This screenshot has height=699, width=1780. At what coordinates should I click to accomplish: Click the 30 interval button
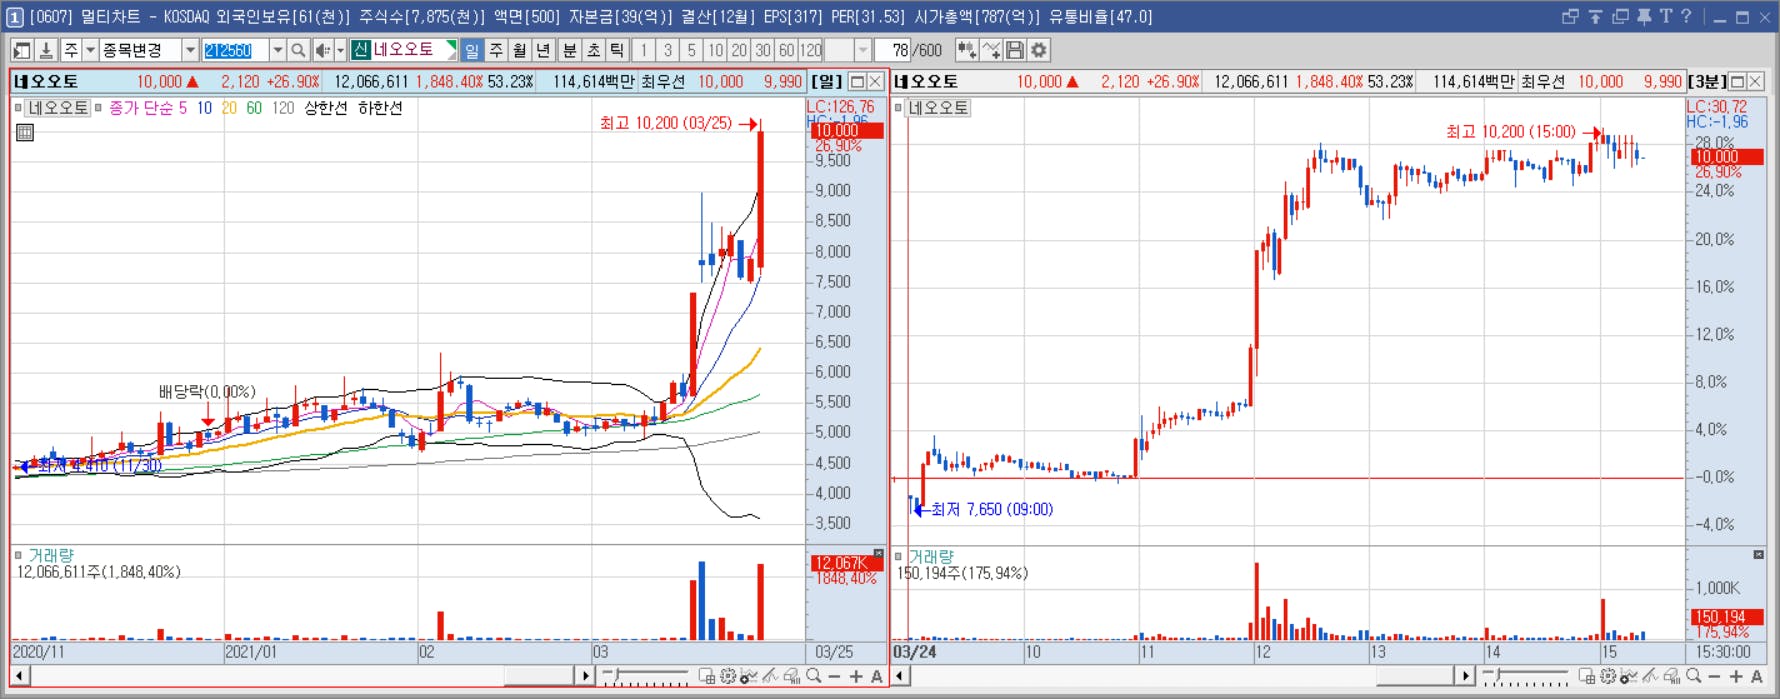coord(763,50)
